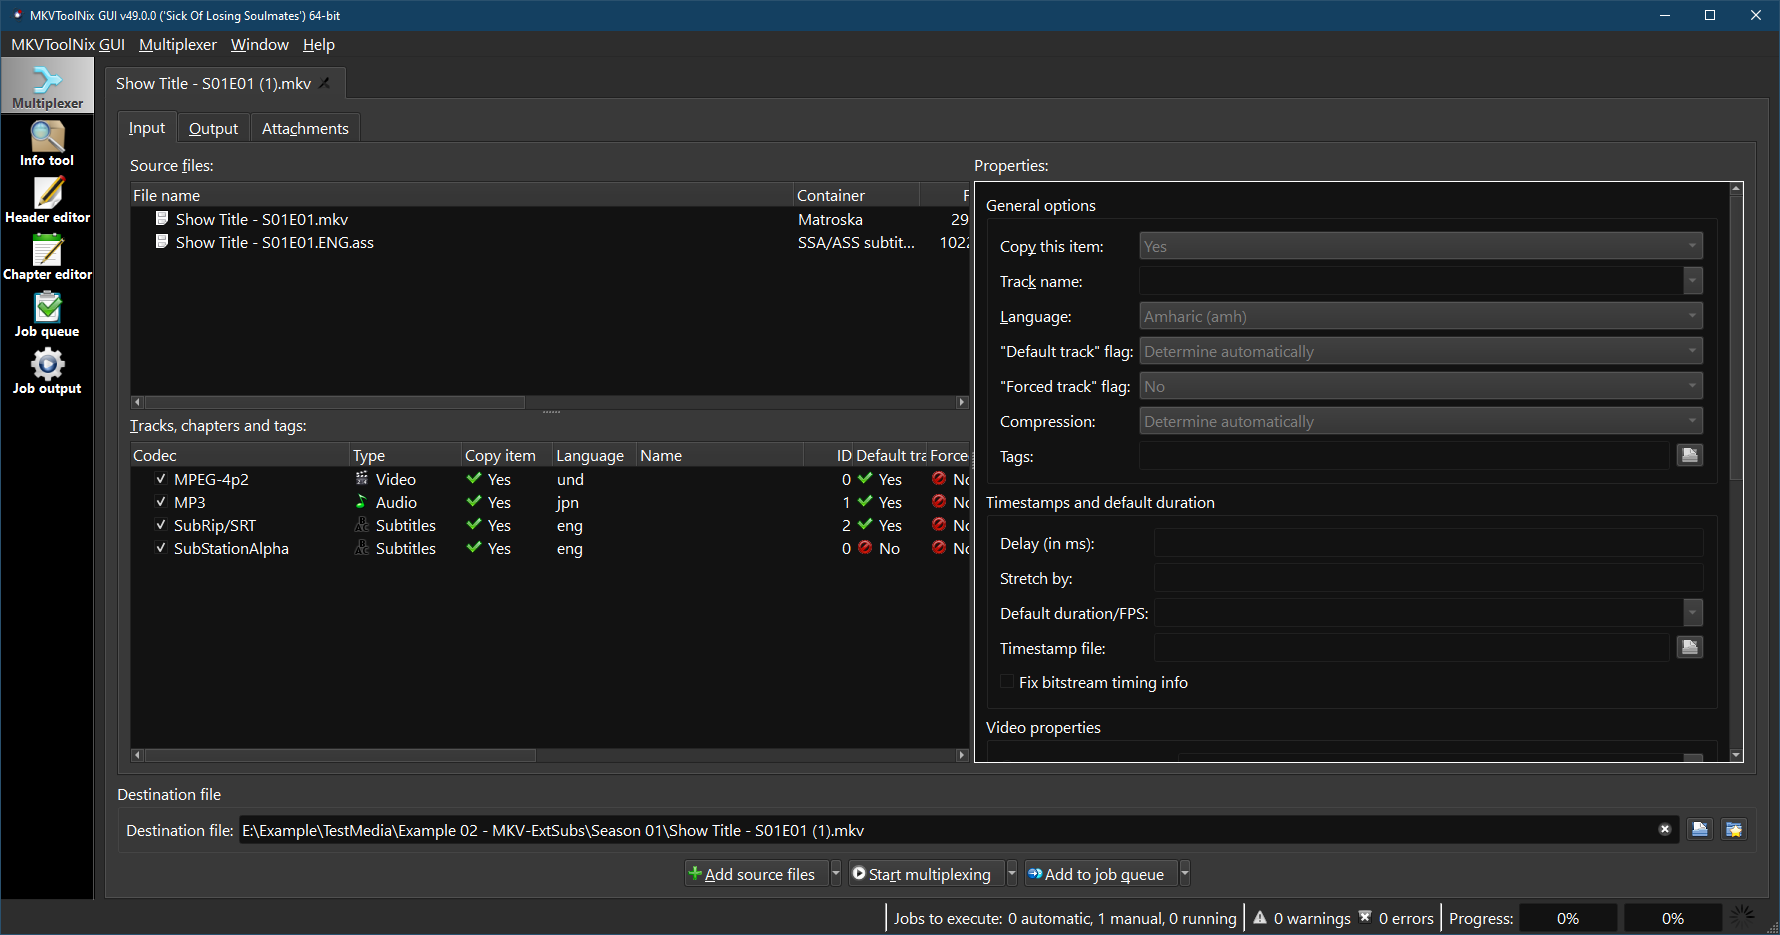Open the Job queue
The image size is (1780, 935).
tap(47, 315)
